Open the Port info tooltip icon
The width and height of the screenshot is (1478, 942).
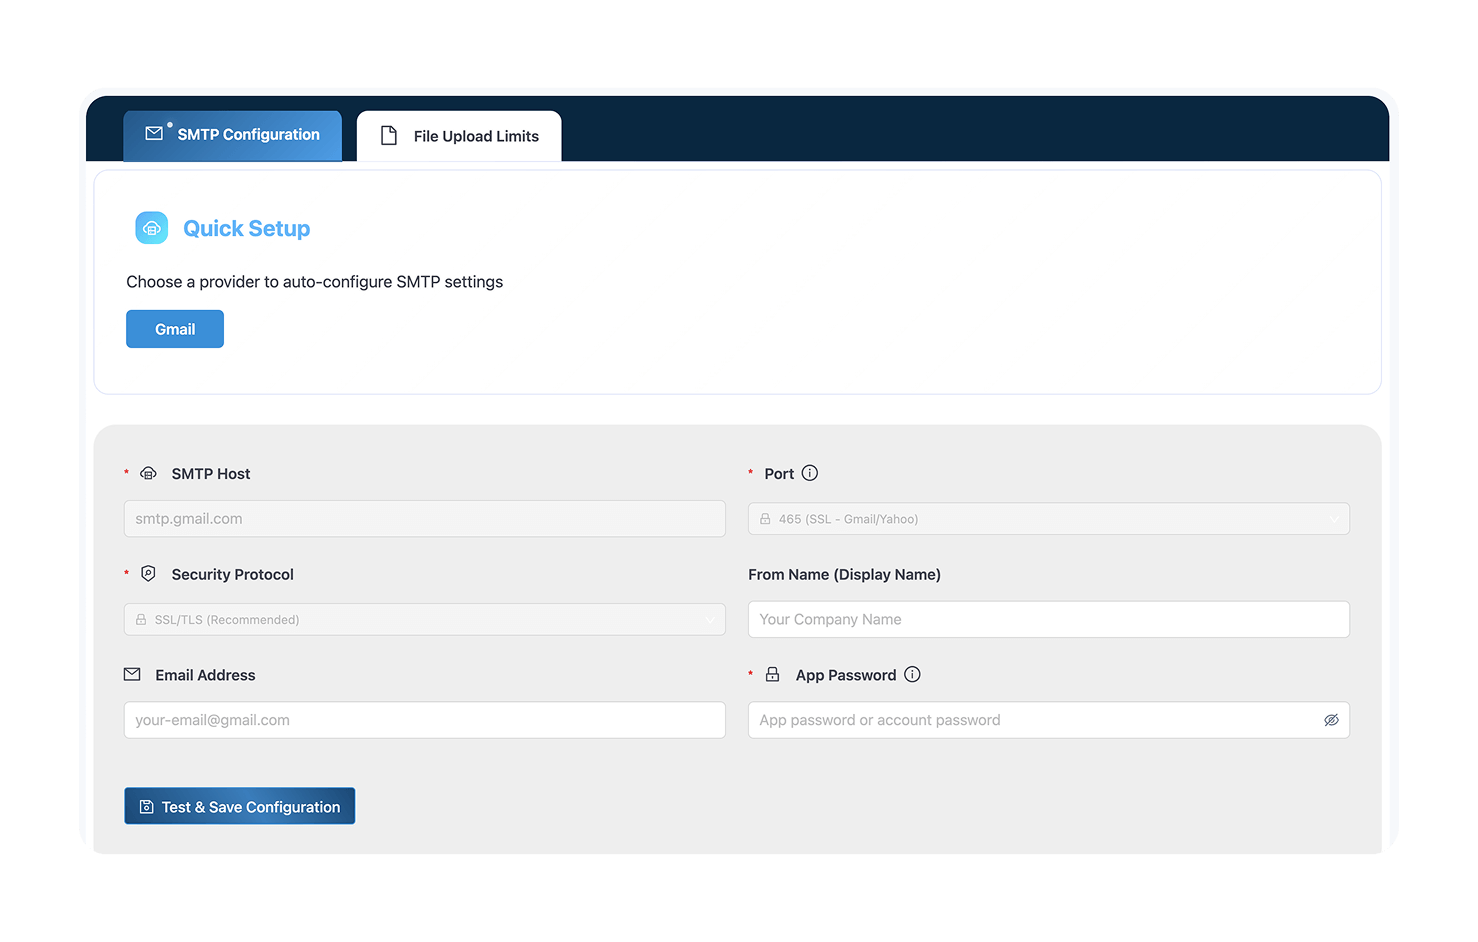[x=810, y=473]
